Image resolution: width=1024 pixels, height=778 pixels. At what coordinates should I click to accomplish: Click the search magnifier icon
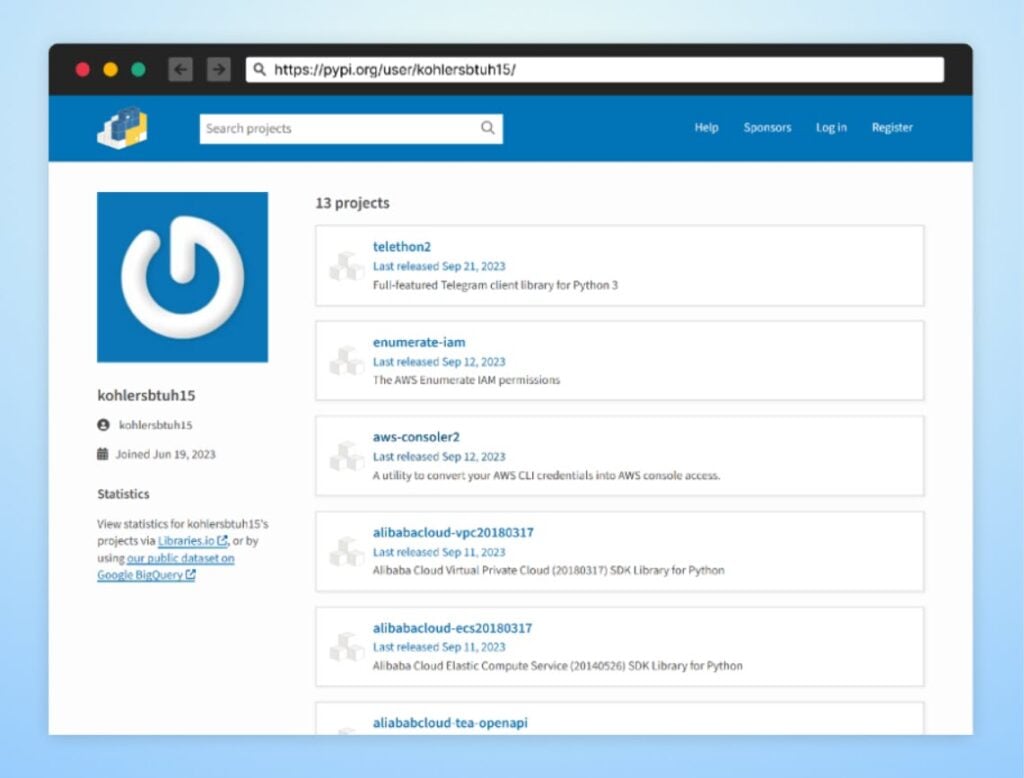coord(488,128)
